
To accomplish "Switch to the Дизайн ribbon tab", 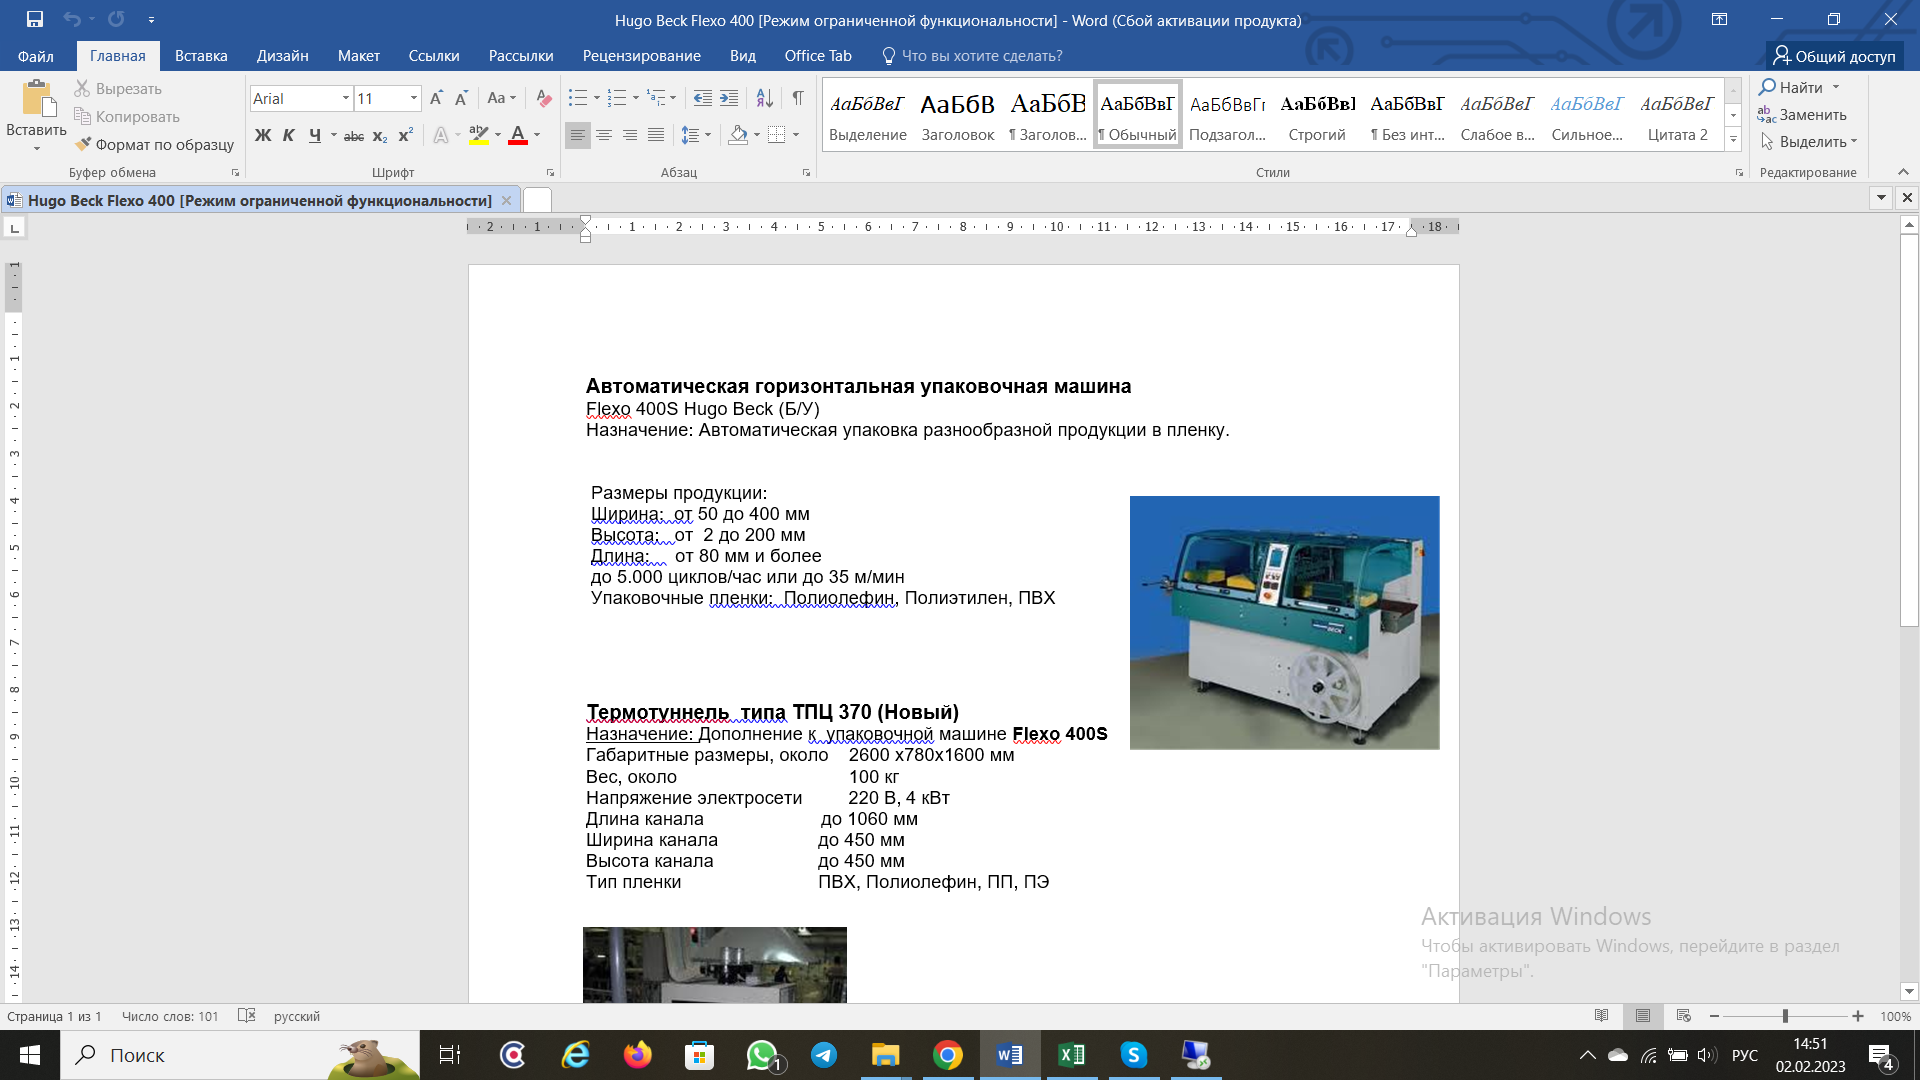I will (x=282, y=56).
